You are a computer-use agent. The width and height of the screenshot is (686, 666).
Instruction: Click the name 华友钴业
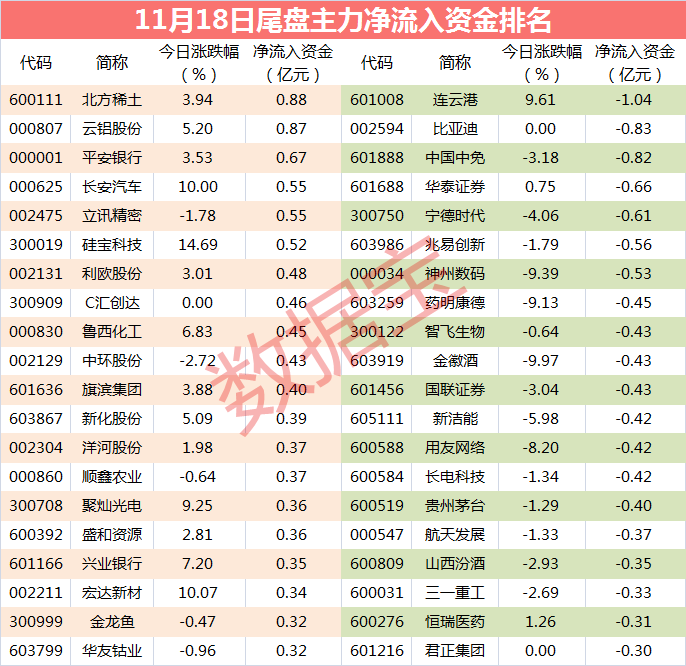(112, 651)
